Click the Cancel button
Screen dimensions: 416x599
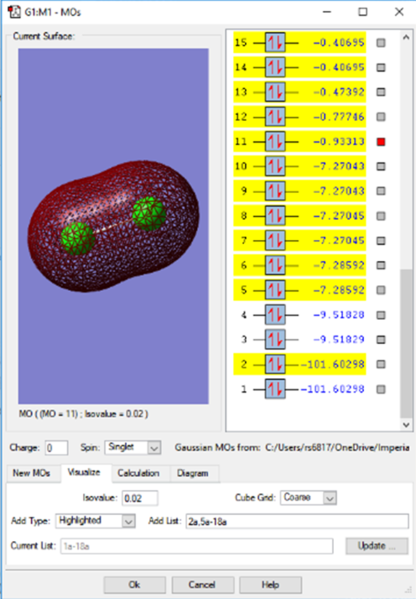[202, 585]
